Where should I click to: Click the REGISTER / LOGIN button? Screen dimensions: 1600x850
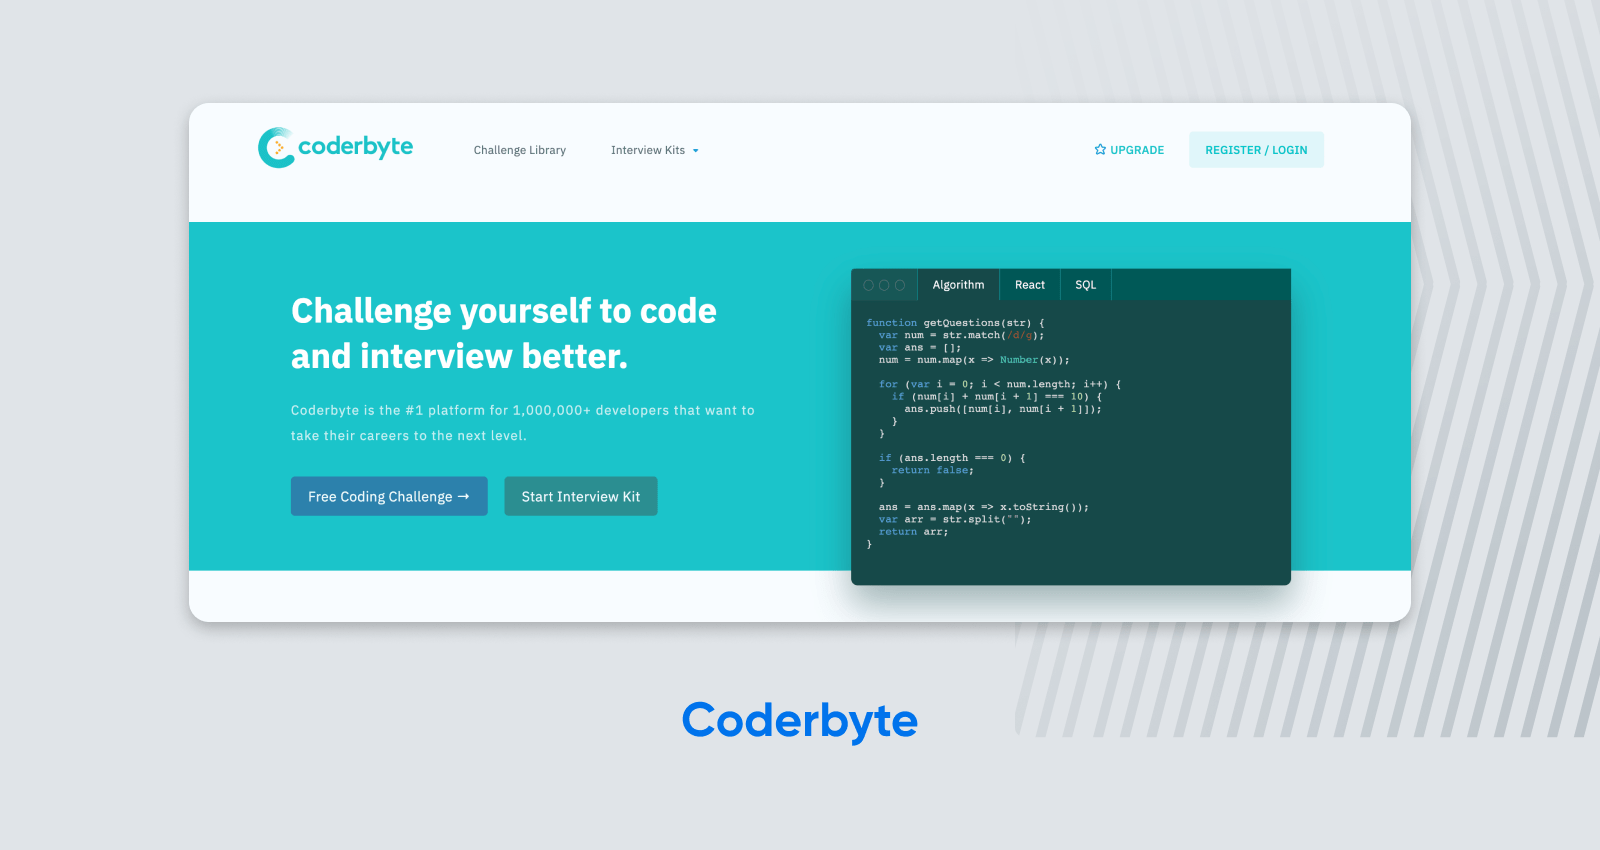(x=1256, y=150)
